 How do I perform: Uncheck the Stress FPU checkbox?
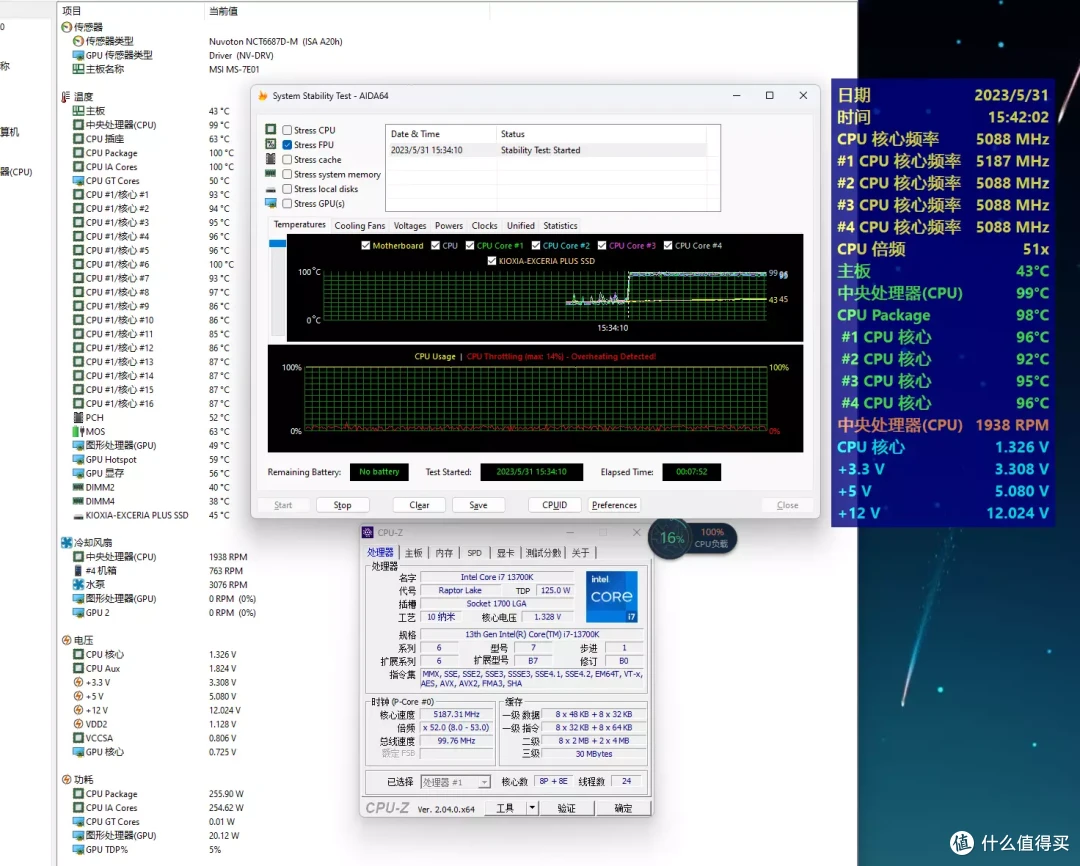(x=287, y=145)
